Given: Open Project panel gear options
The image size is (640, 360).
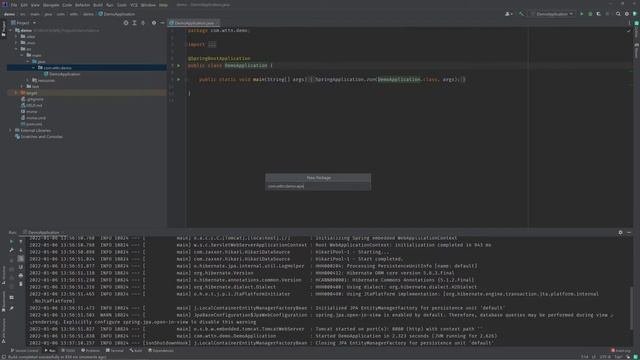Looking at the screenshot, I should [x=154, y=23].
